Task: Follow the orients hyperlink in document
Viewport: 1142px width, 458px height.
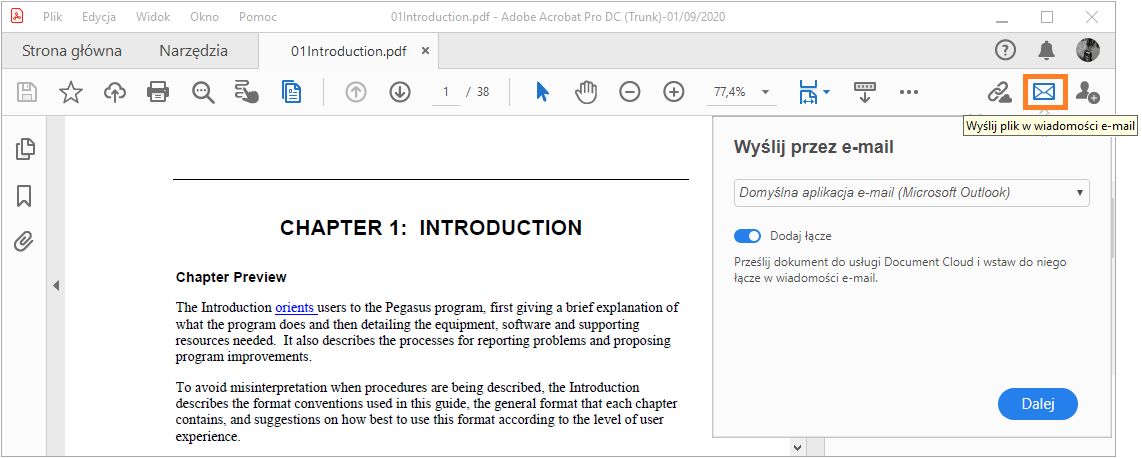Action: [x=295, y=307]
